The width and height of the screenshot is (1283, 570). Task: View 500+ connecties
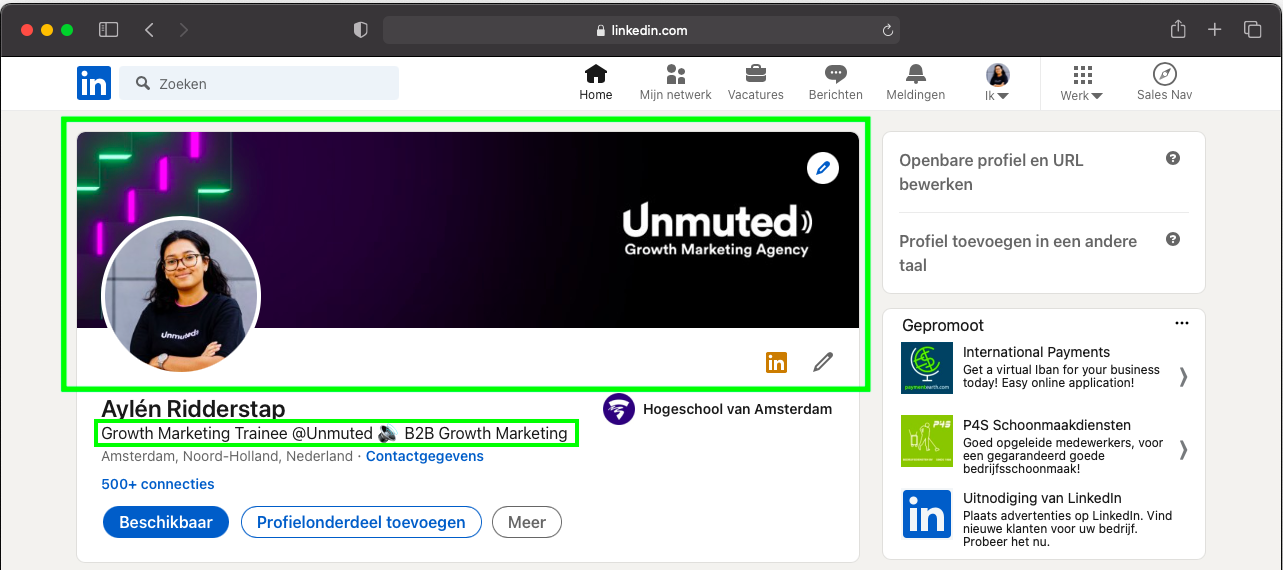[158, 484]
